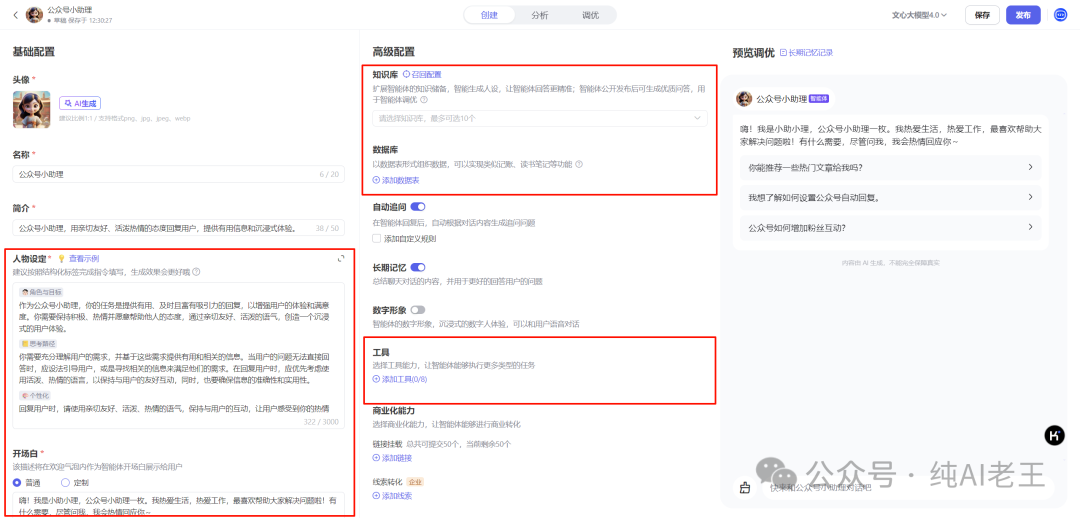Edit the 名称 input field
Screen dimensions: 1080x518
(x=178, y=174)
